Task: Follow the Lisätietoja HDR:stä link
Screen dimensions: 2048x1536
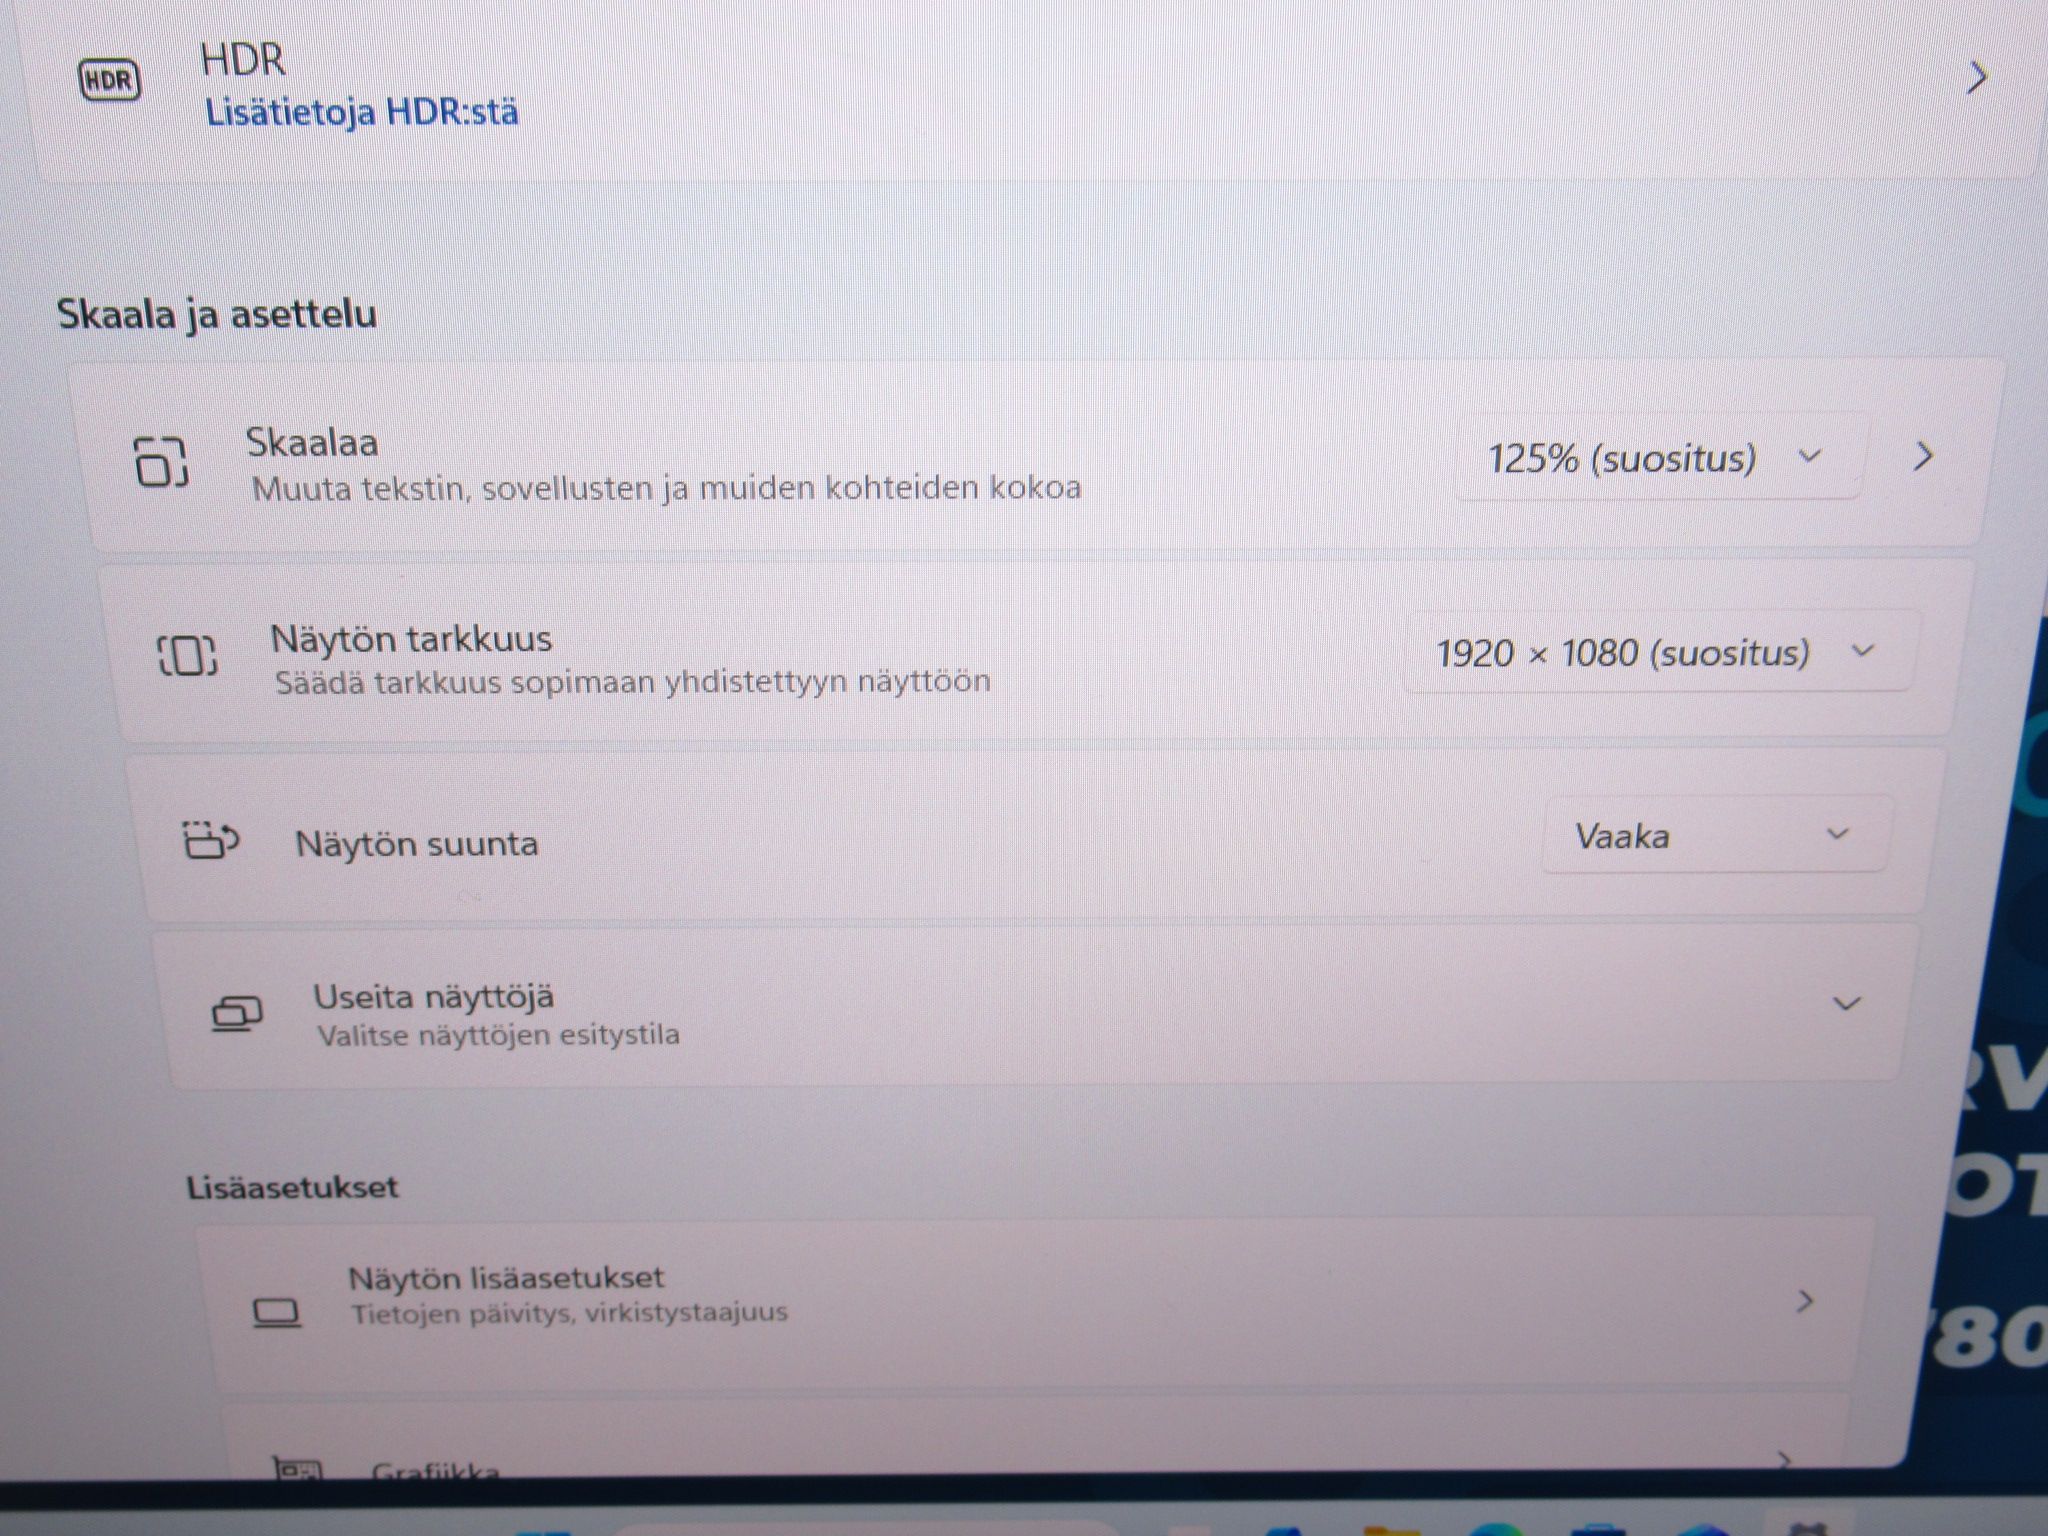Action: tap(362, 111)
